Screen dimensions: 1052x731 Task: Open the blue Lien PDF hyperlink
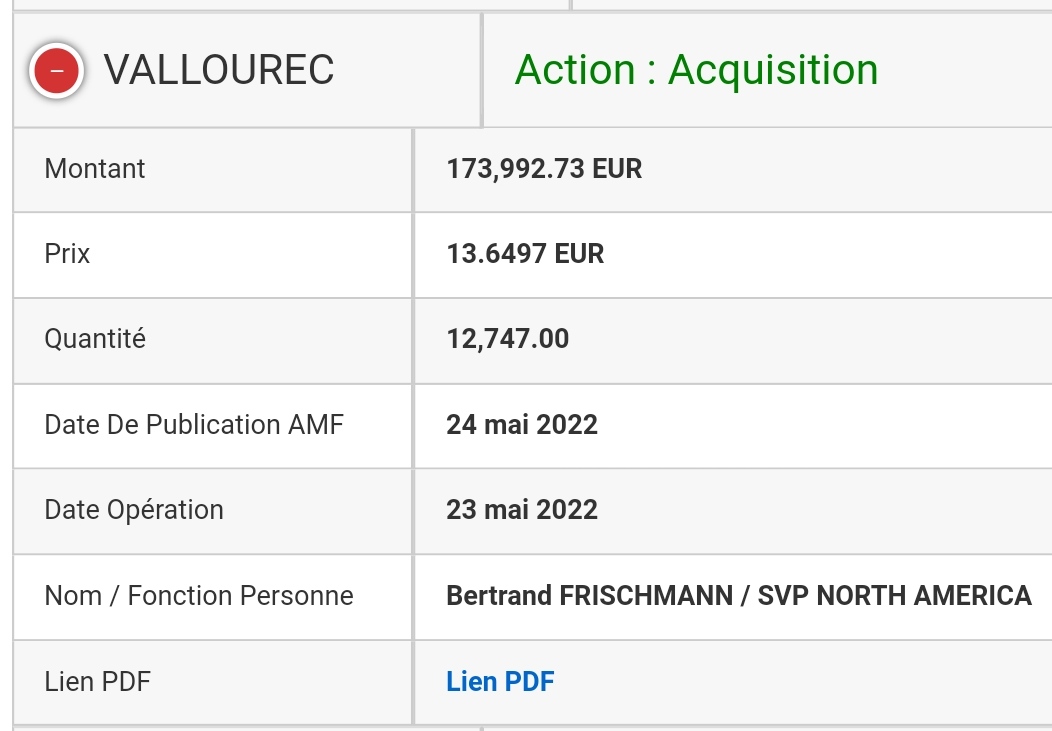501,682
